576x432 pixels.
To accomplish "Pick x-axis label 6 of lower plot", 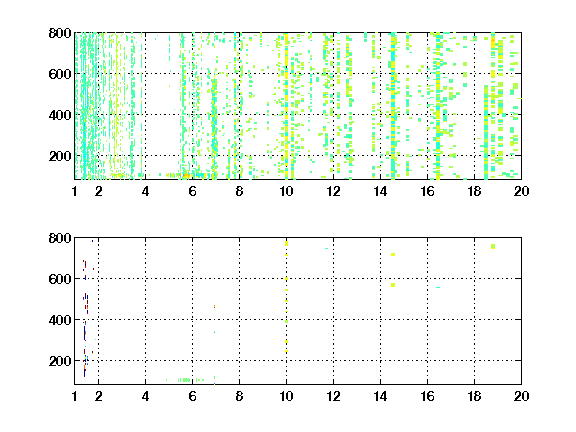I will click(192, 396).
